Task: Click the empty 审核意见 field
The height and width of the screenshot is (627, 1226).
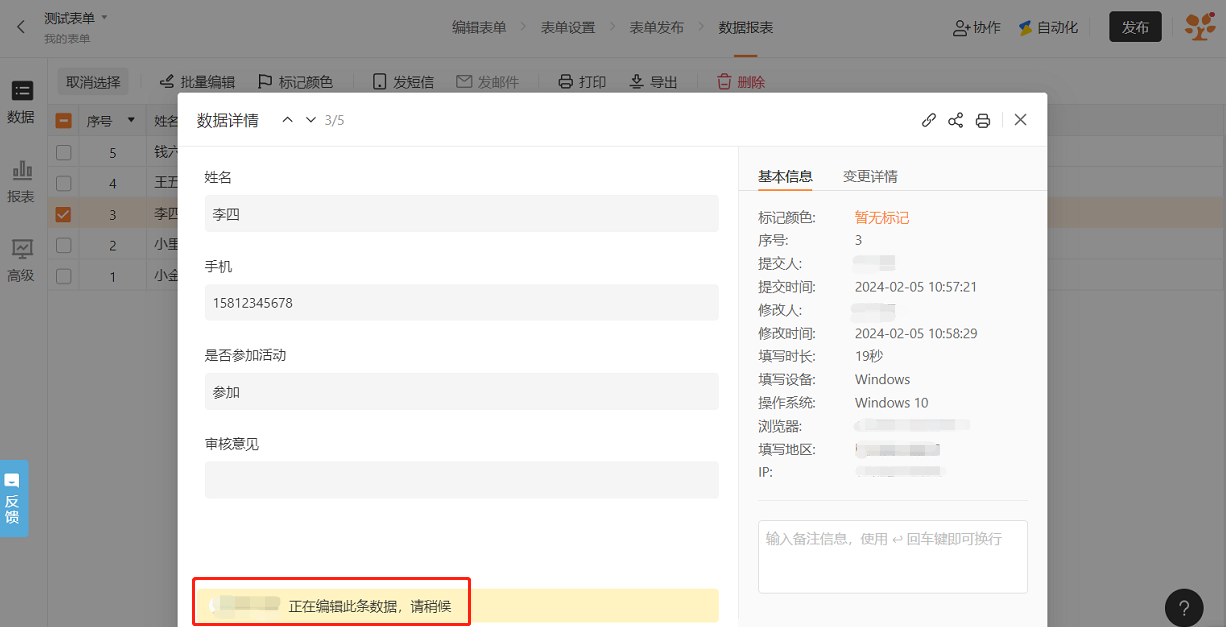Action: (462, 479)
